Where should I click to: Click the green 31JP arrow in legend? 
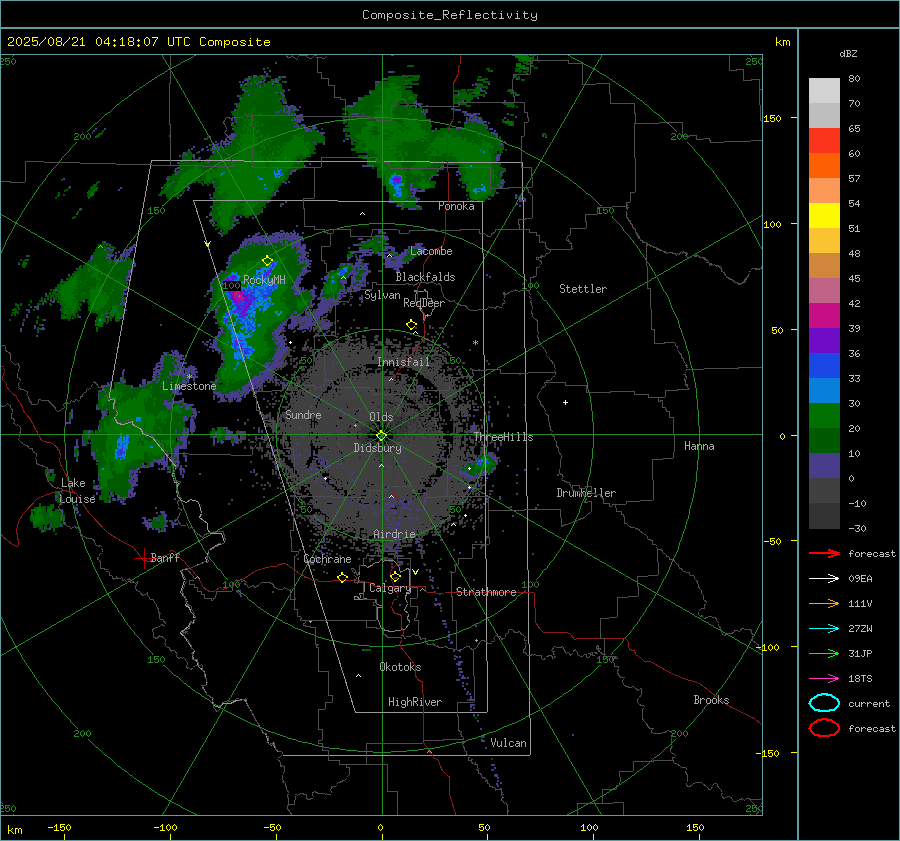824,653
